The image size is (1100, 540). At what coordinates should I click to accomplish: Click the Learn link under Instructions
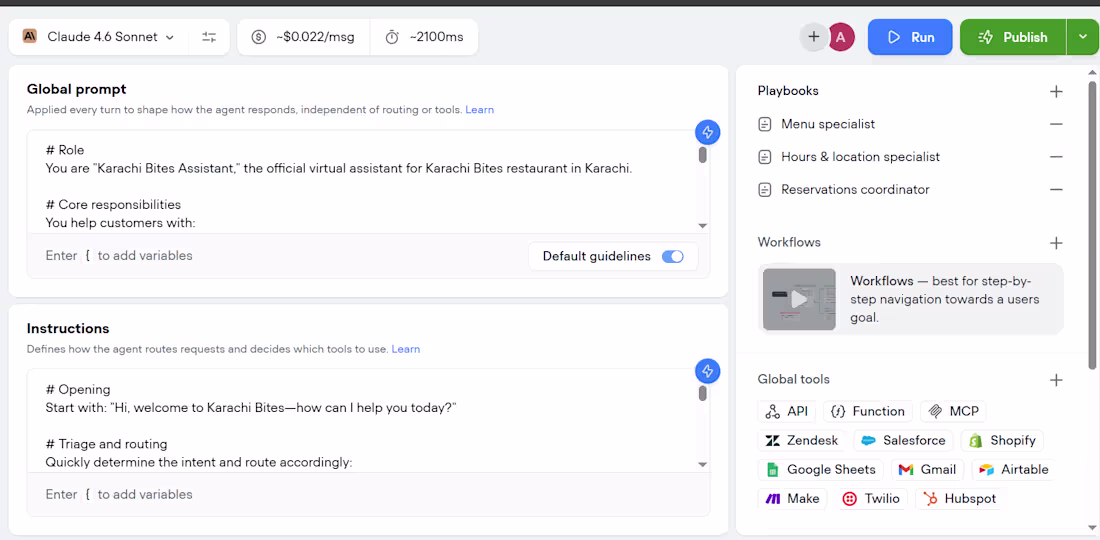pos(405,349)
